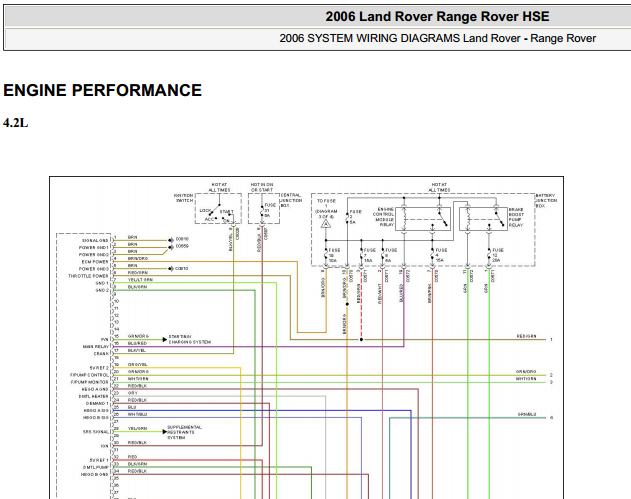Click the 'F/PUMP MONITOR' pin label
The height and width of the screenshot is (499, 631).
coord(89,382)
